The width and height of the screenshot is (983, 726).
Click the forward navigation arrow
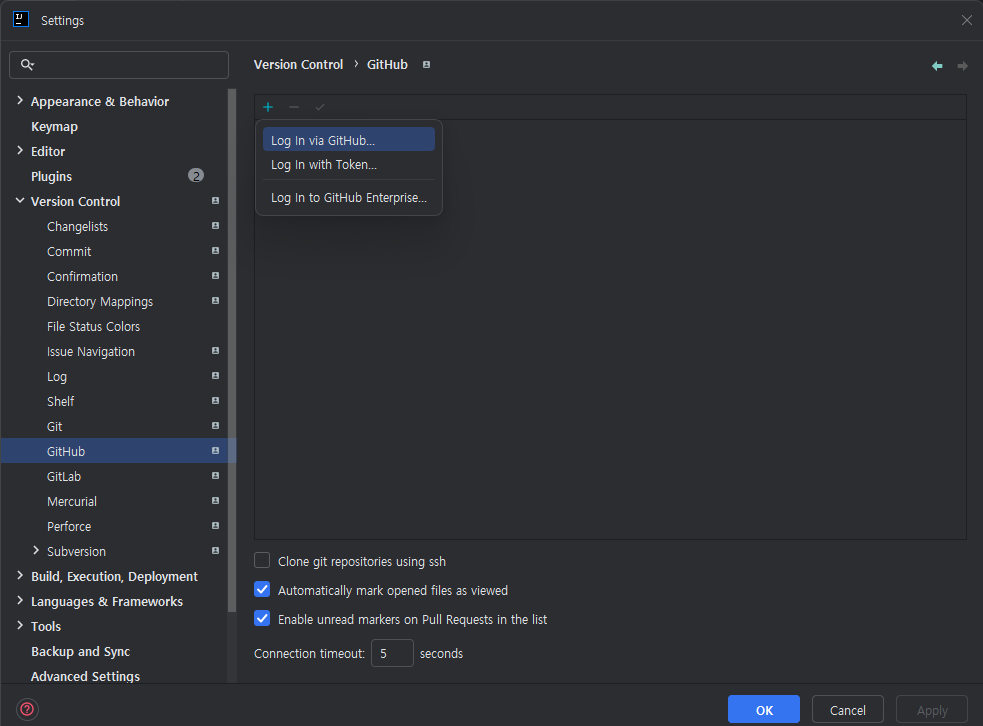[962, 66]
